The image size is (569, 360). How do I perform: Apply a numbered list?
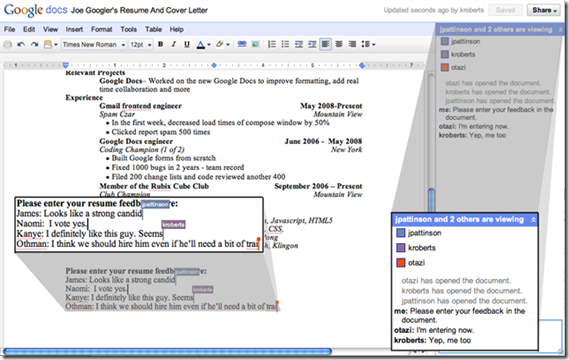pyautogui.click(x=272, y=44)
